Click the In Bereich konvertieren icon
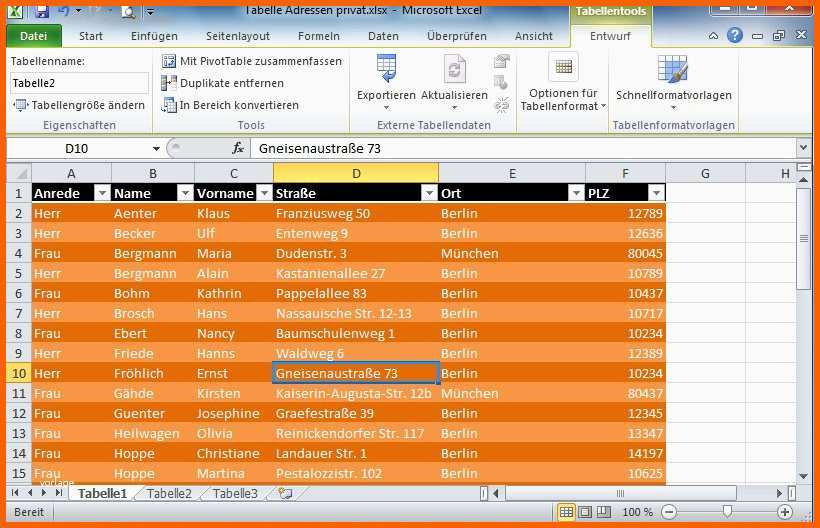This screenshot has height=528, width=820. pos(168,105)
